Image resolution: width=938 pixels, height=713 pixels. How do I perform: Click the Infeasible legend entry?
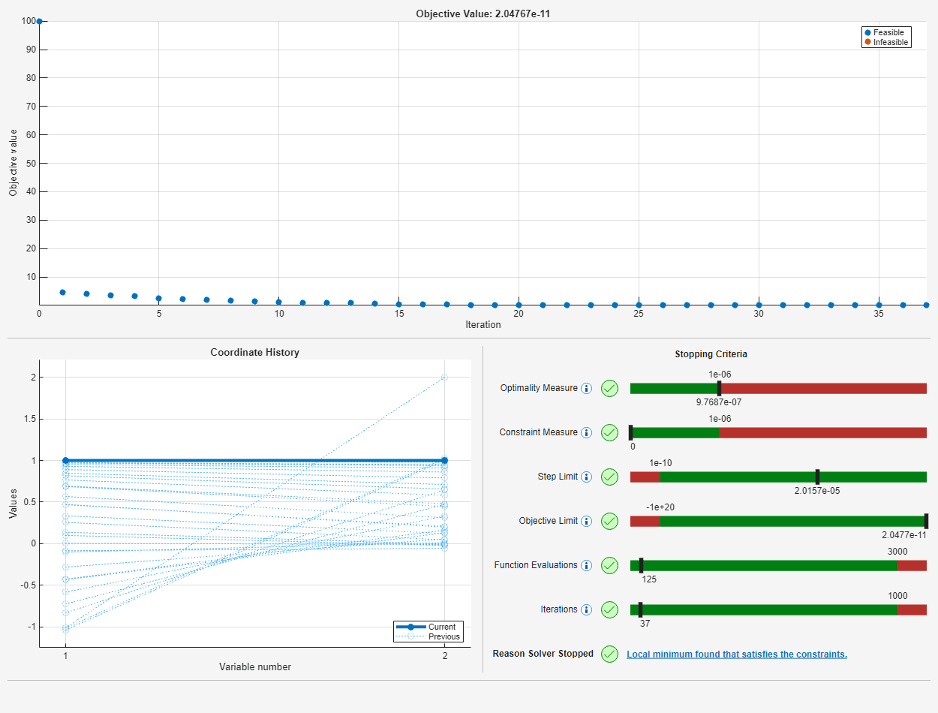point(887,42)
